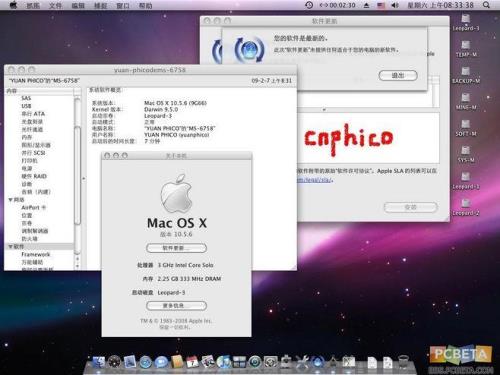Open Leopard-2 drive on desktop
The image size is (500, 375).
pyautogui.click(x=466, y=207)
